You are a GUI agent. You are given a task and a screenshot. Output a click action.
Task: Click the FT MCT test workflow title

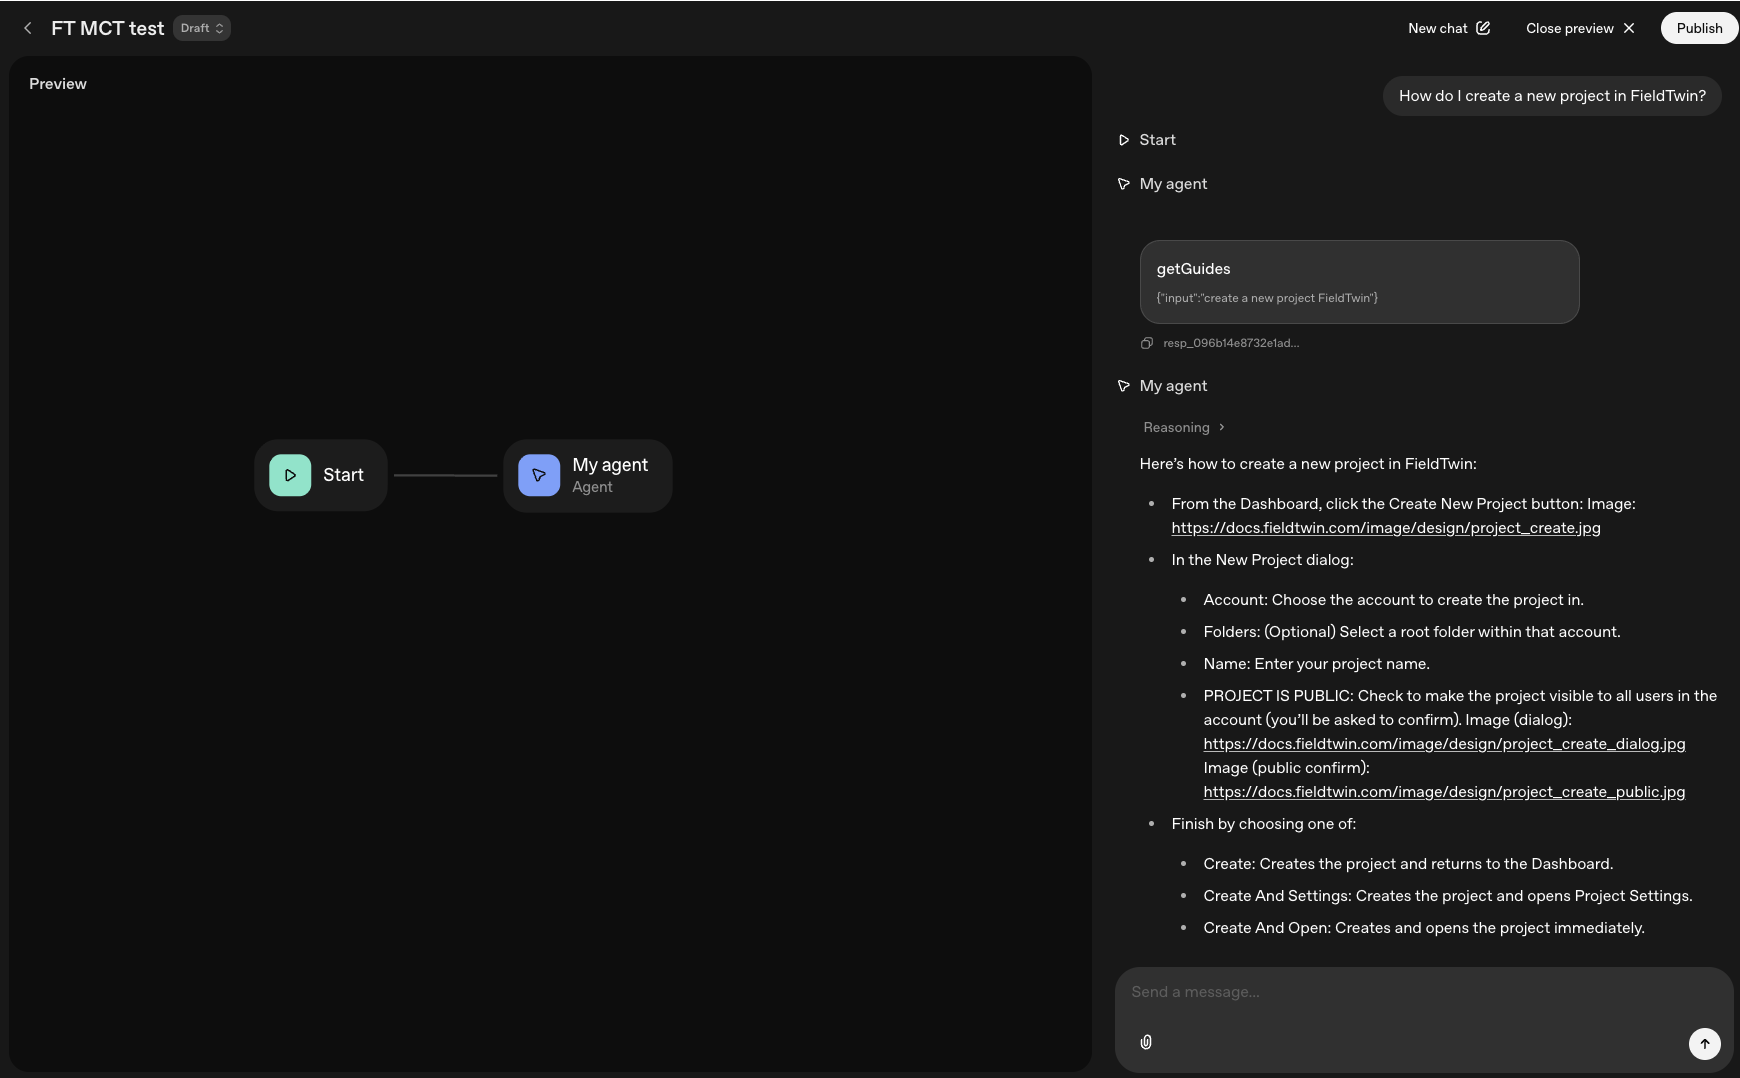[107, 28]
